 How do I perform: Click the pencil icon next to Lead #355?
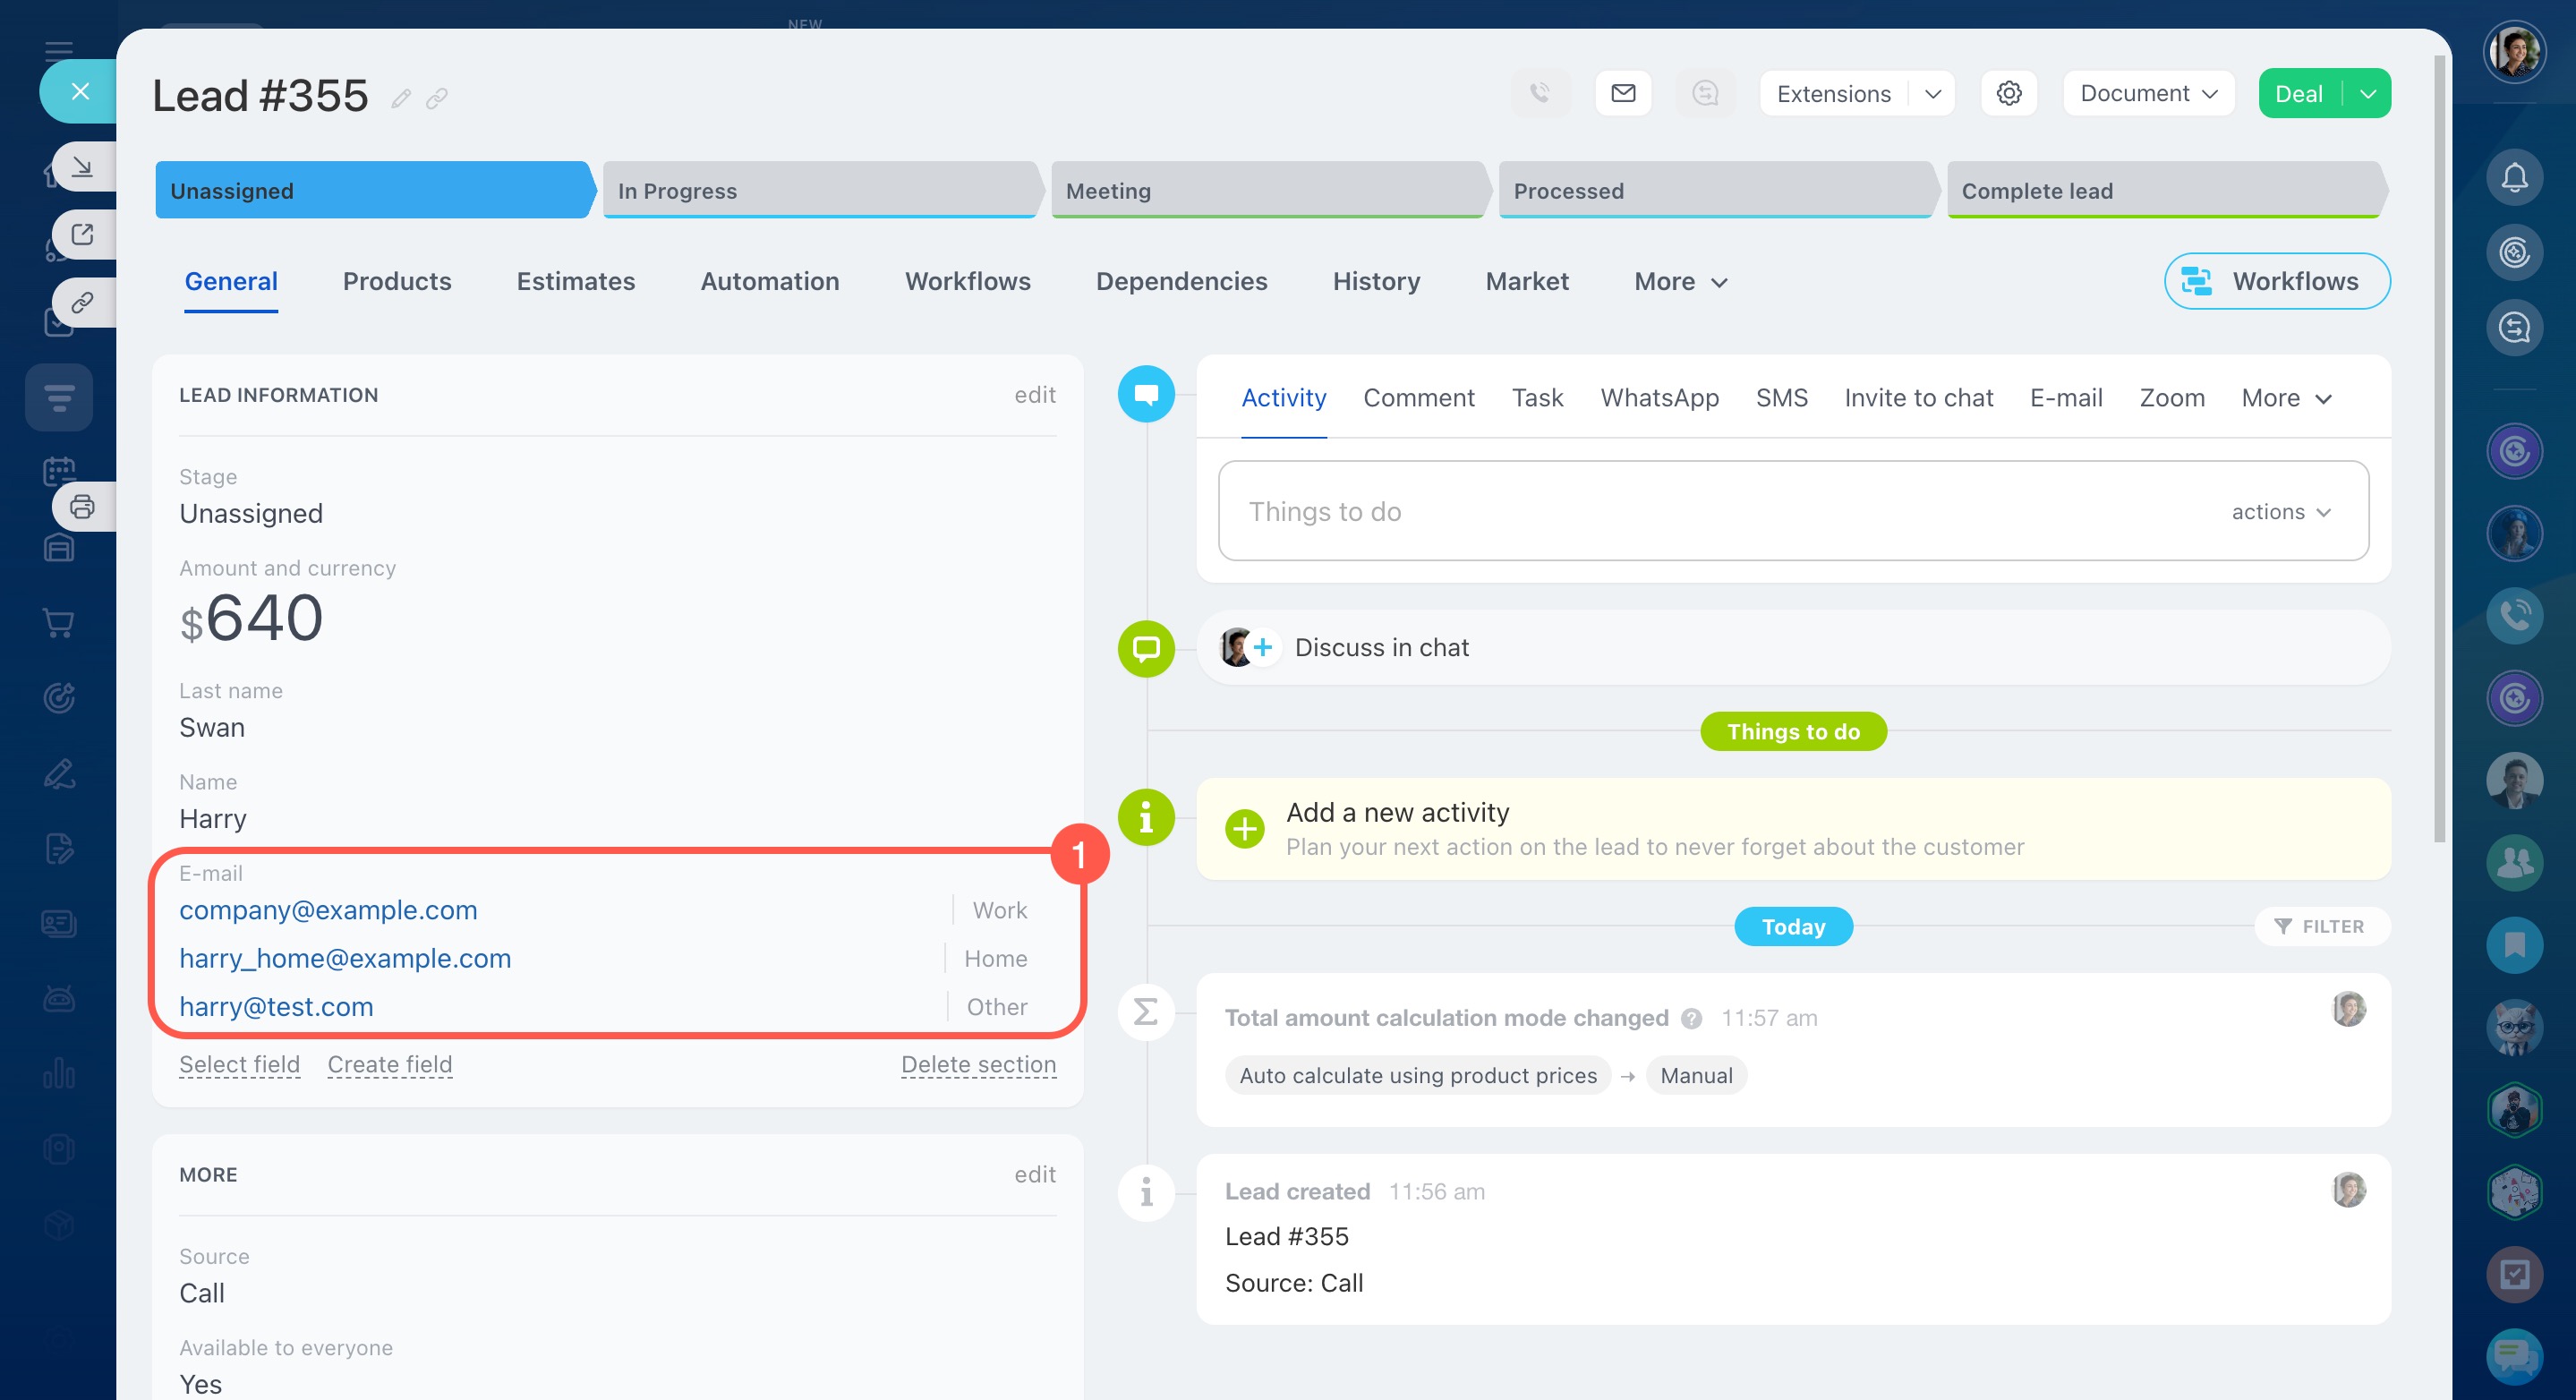point(401,98)
